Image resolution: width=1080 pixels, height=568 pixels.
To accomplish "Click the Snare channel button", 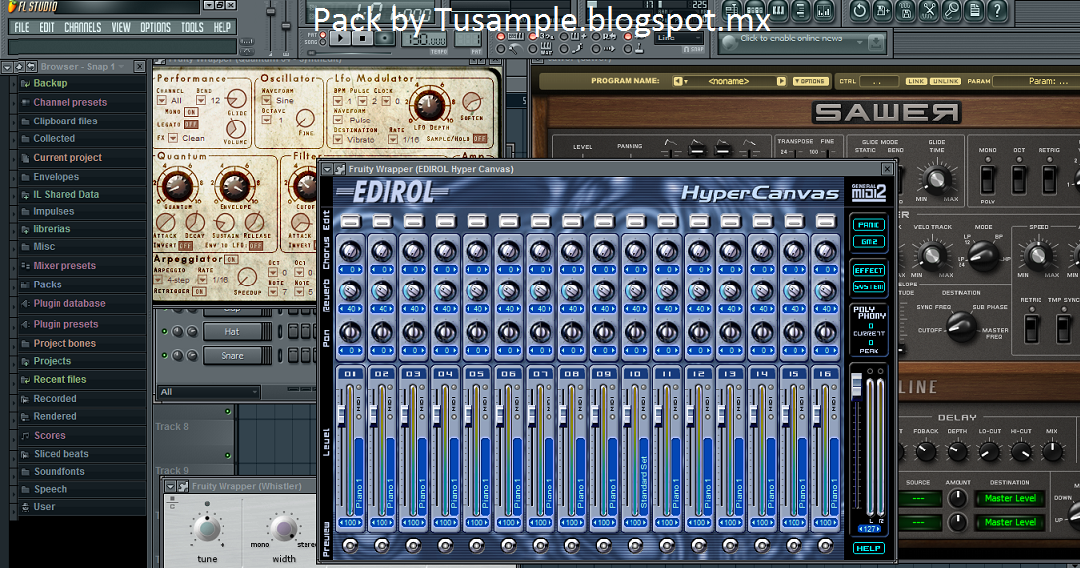I will click(x=234, y=356).
